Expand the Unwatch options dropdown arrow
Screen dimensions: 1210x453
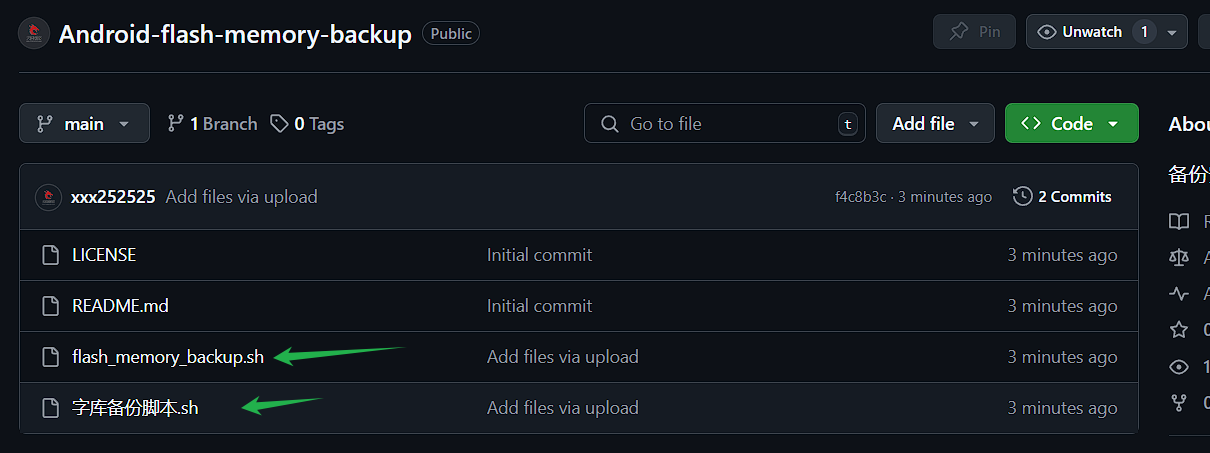[1173, 32]
